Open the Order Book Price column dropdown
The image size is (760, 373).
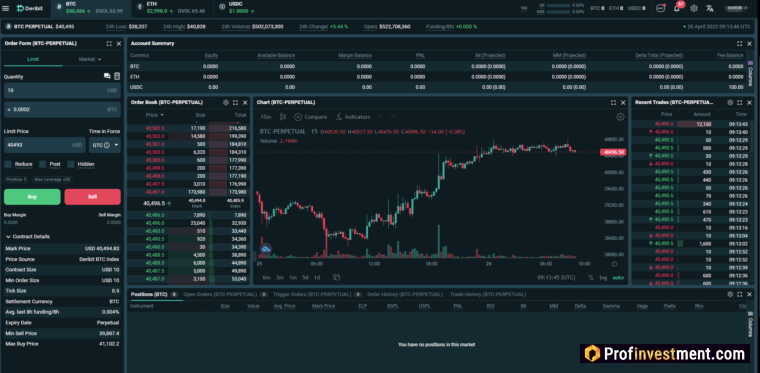155,115
